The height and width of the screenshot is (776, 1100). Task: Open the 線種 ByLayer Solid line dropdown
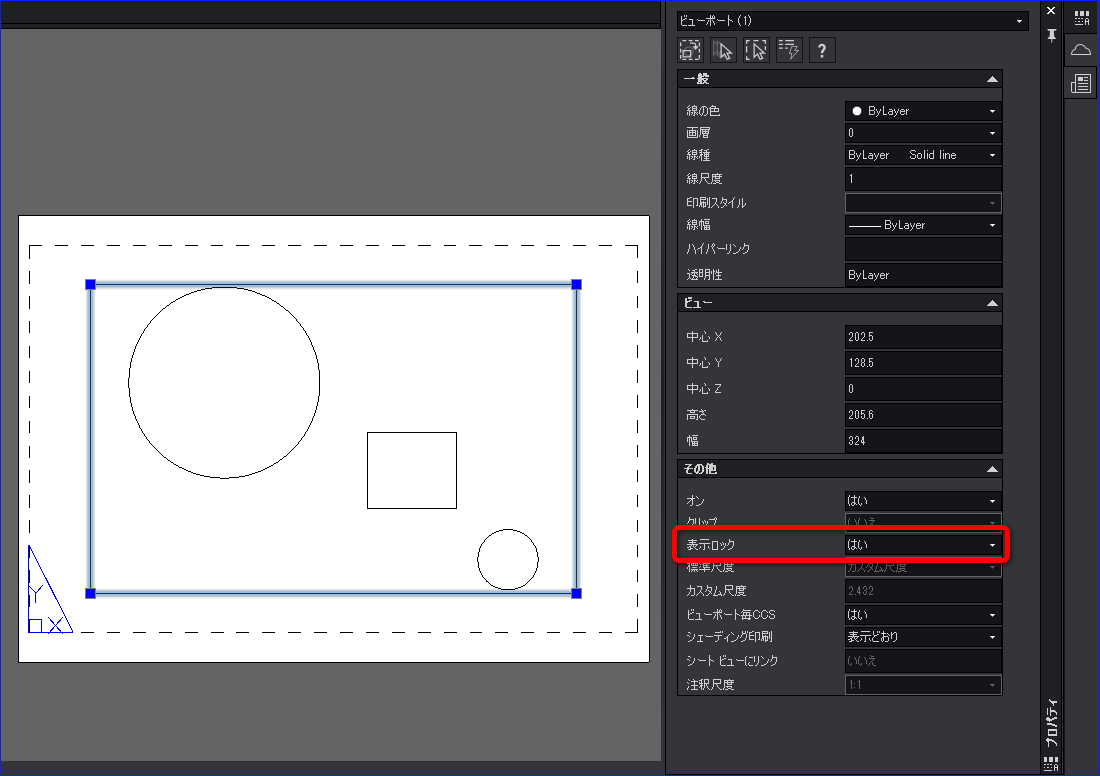point(923,155)
